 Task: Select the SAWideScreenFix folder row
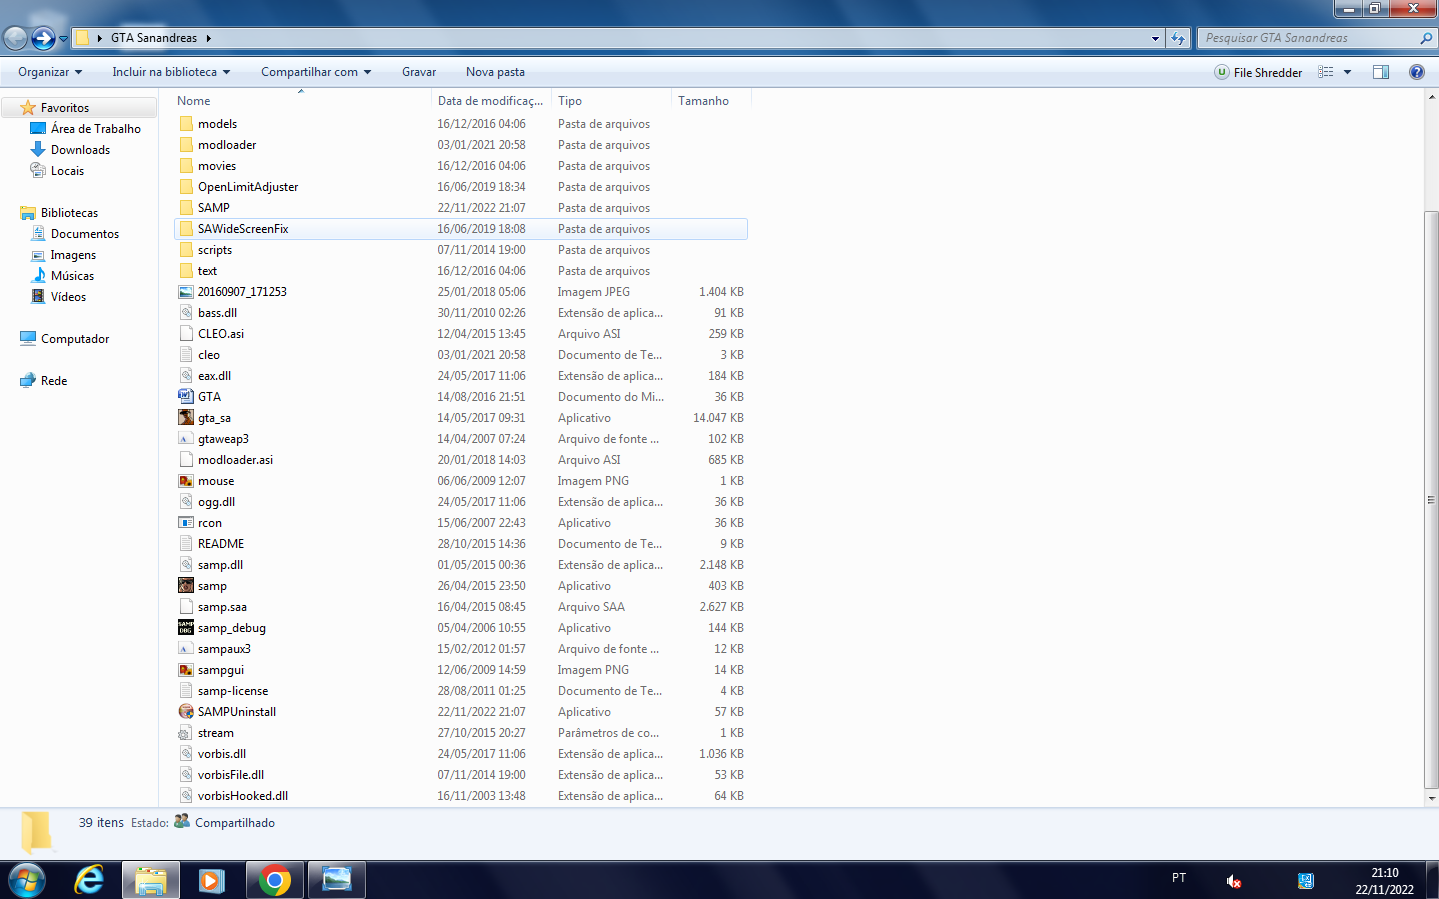click(461, 229)
